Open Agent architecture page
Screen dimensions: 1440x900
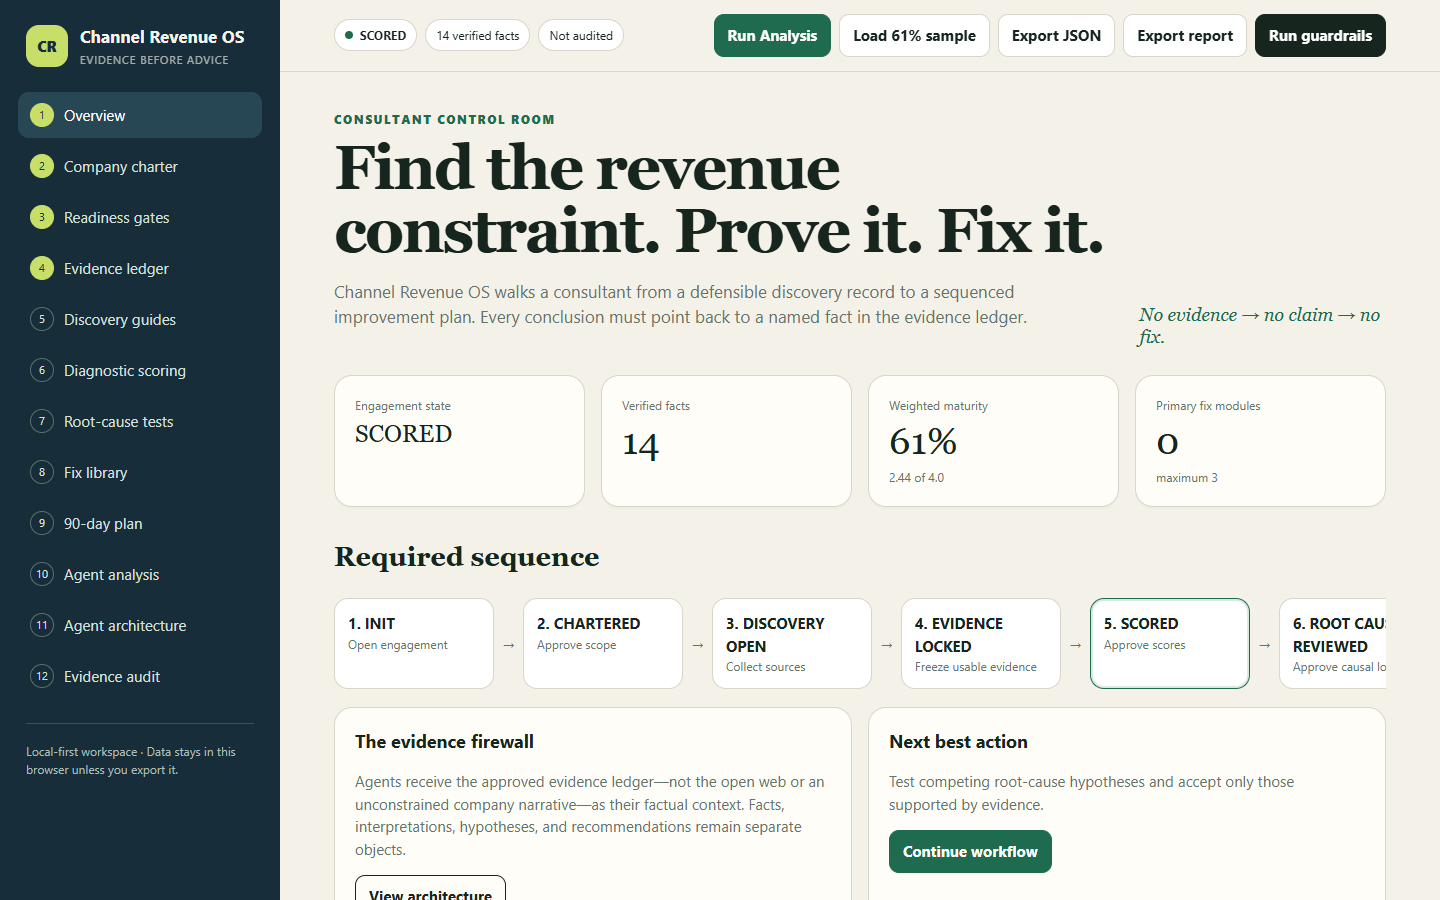[x=140, y=625]
